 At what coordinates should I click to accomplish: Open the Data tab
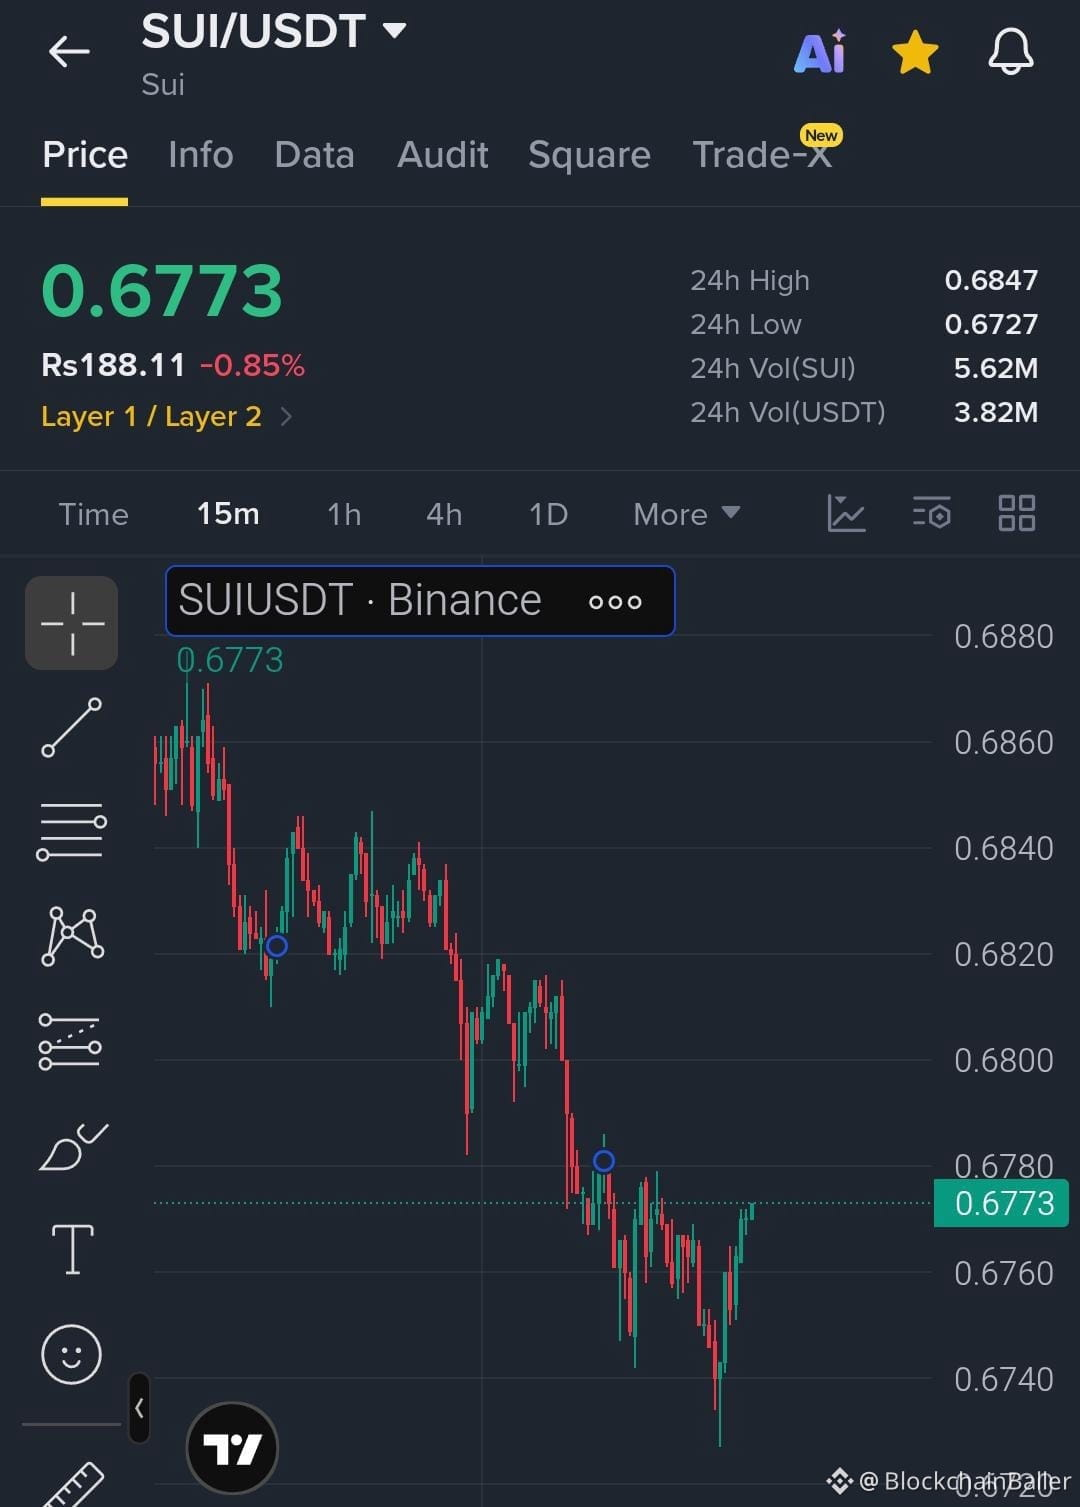pos(314,155)
